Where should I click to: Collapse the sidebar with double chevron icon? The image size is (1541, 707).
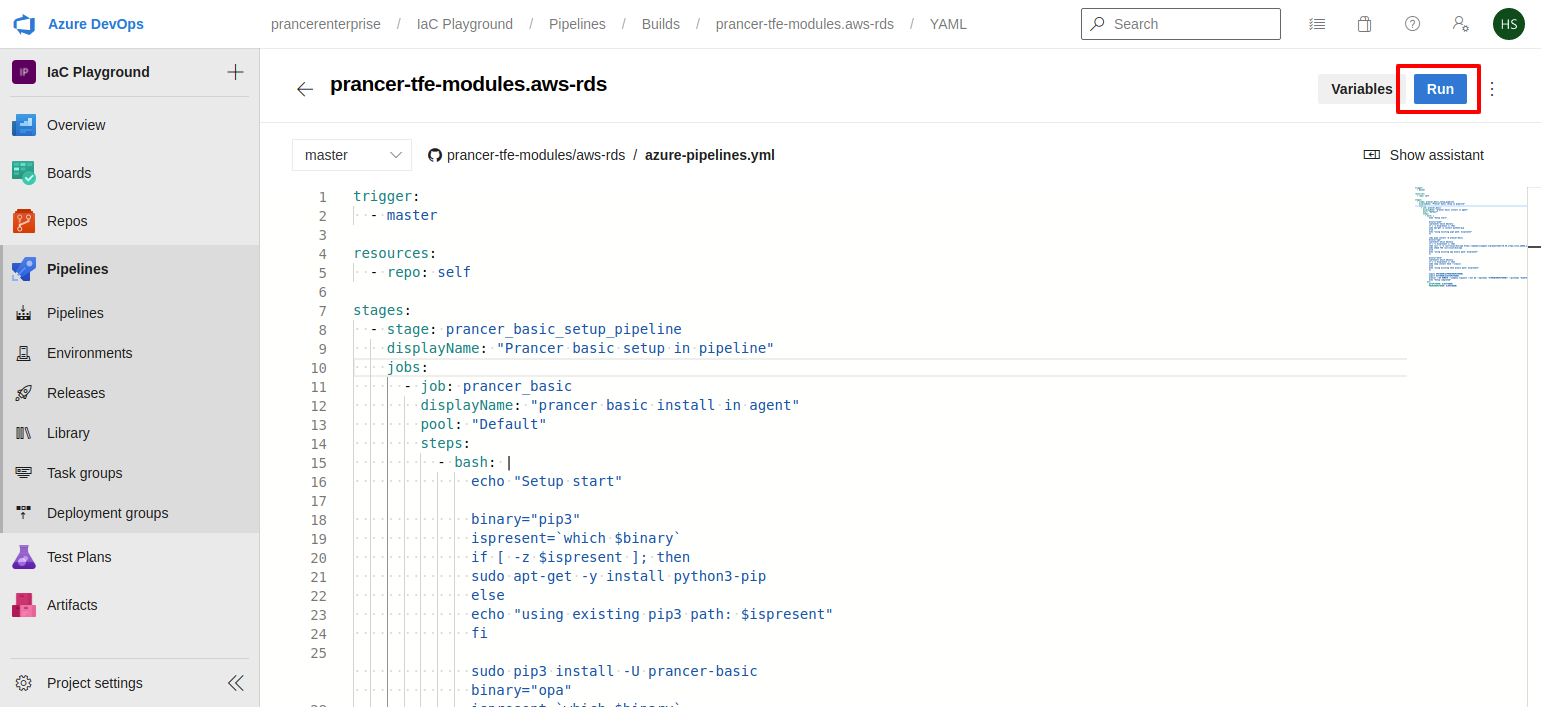pyautogui.click(x=236, y=683)
